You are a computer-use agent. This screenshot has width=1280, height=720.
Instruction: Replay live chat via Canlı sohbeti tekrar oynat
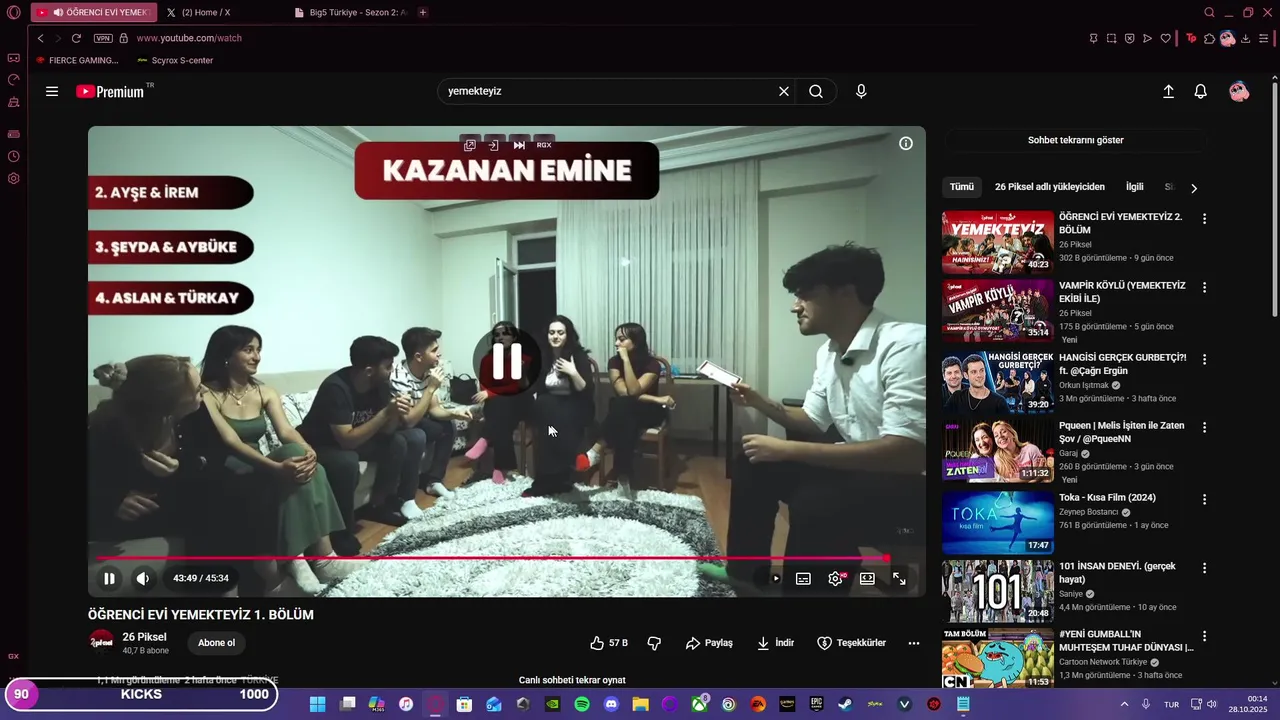[572, 680]
